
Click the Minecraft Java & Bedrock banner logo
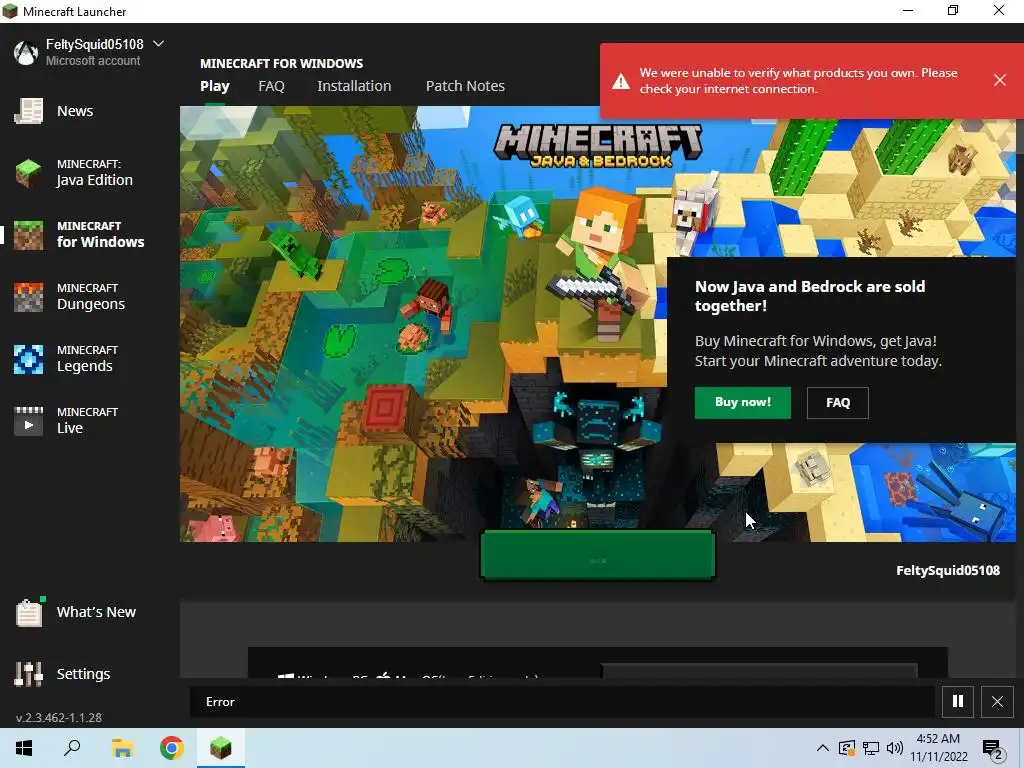[598, 146]
